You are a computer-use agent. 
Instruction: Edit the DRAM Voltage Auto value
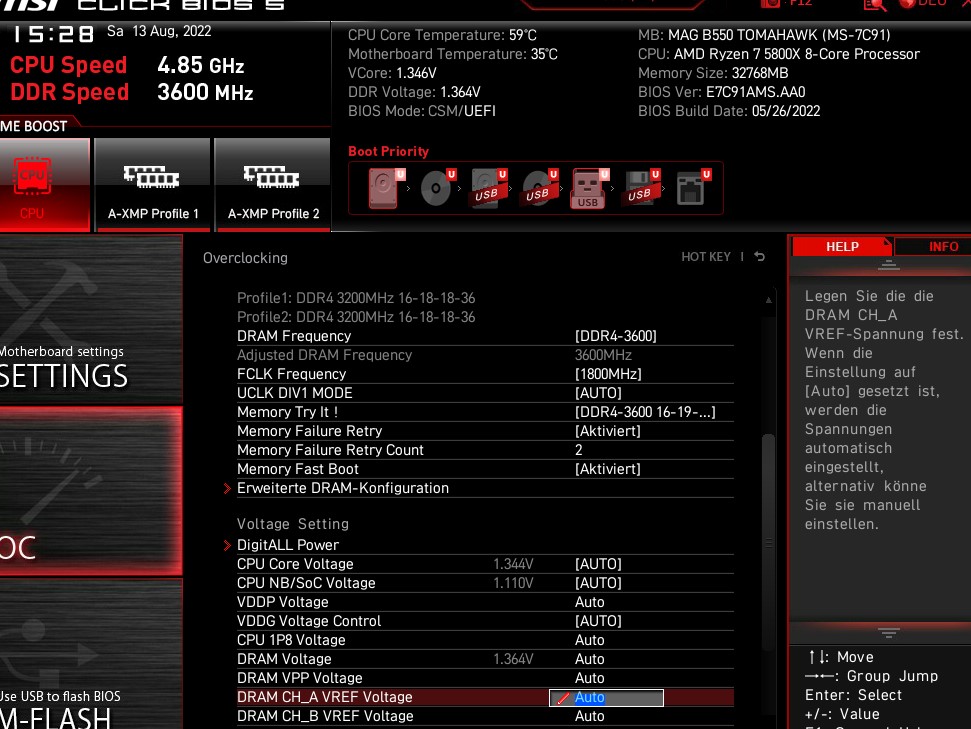point(590,659)
